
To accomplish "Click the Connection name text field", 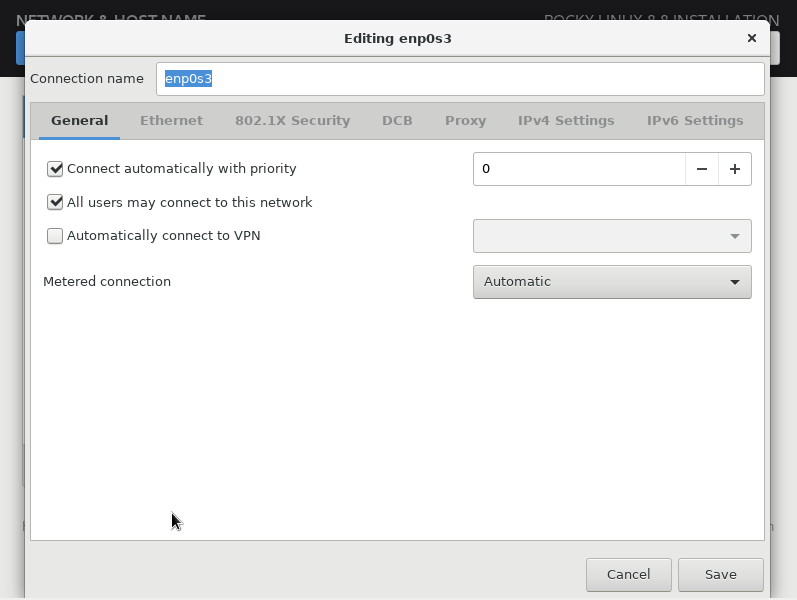I will click(460, 79).
